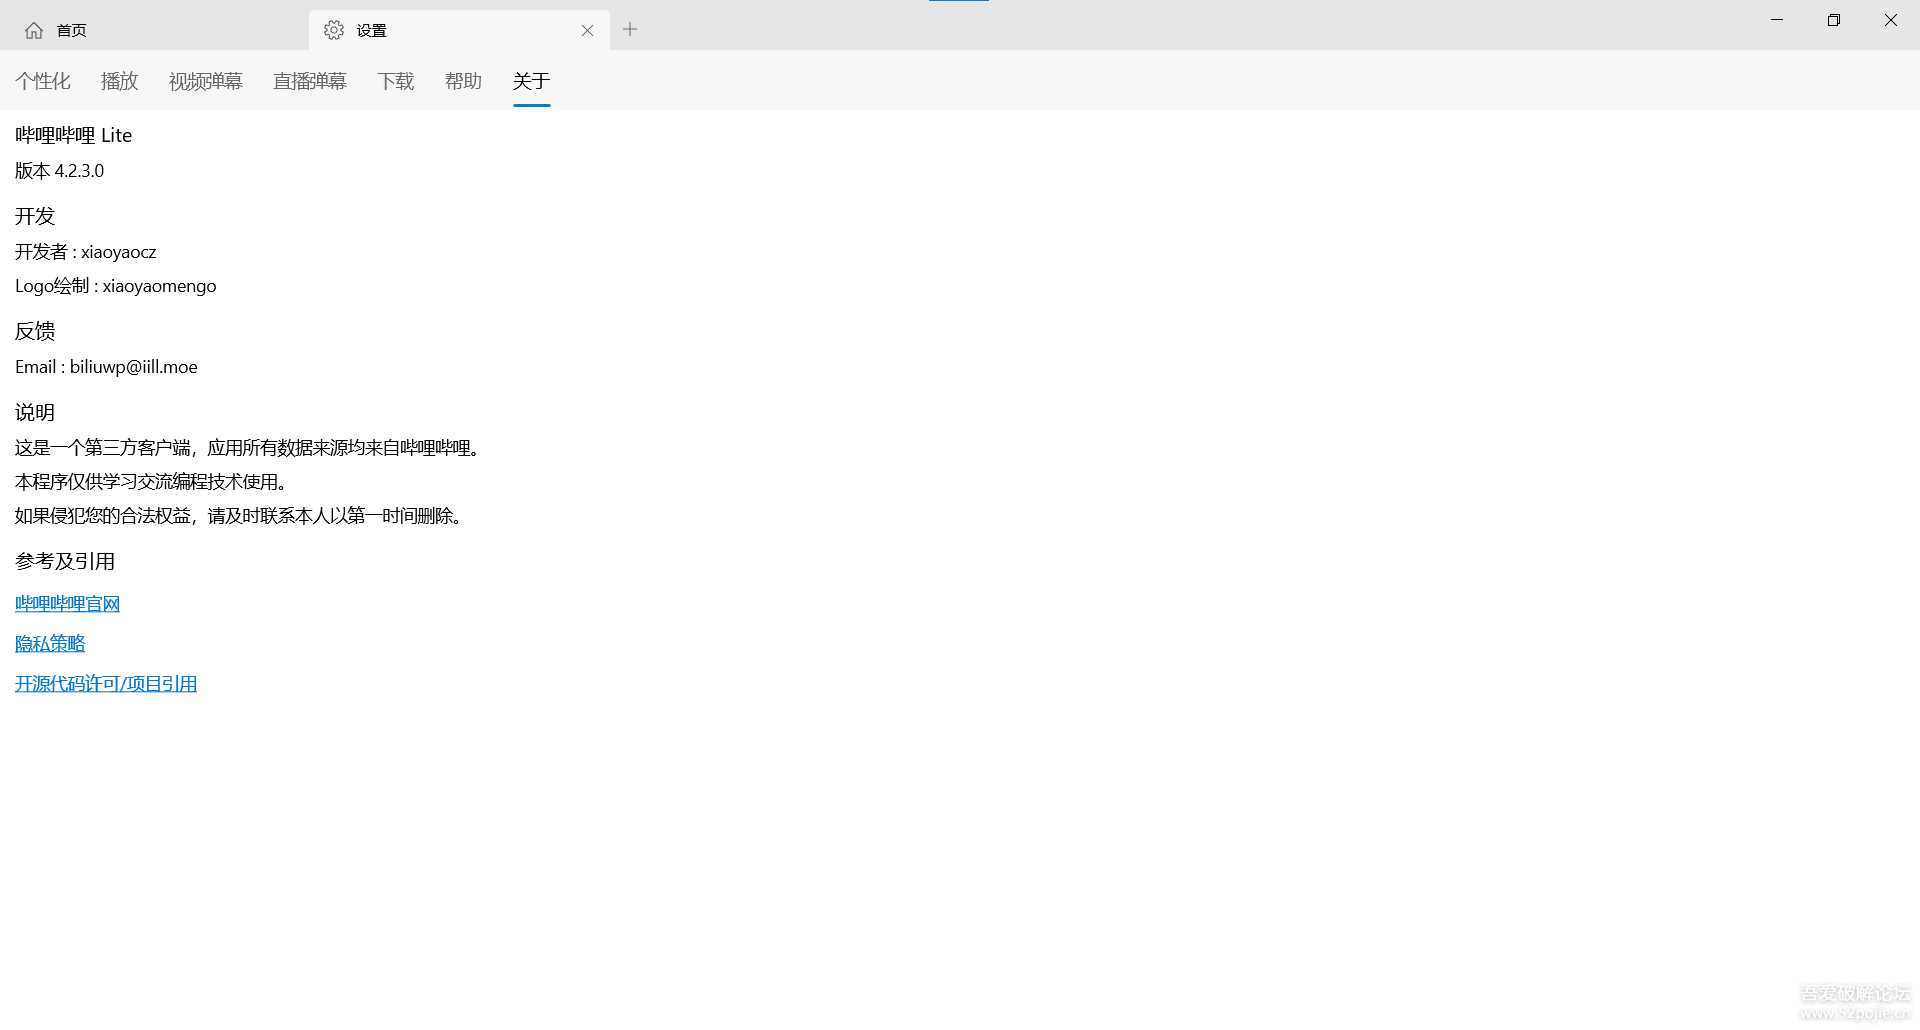Open the 帮助 settings tab
Image resolution: width=1920 pixels, height=1030 pixels.
(x=462, y=81)
